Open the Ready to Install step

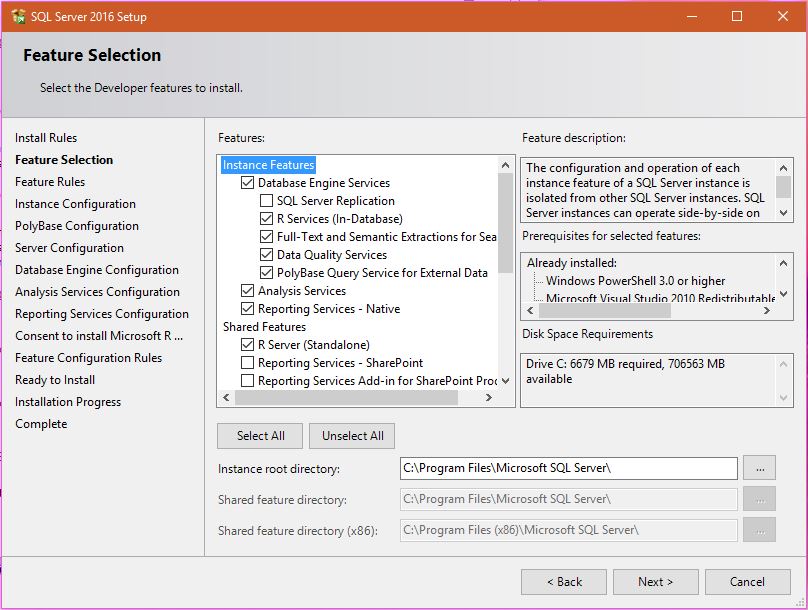coord(55,379)
